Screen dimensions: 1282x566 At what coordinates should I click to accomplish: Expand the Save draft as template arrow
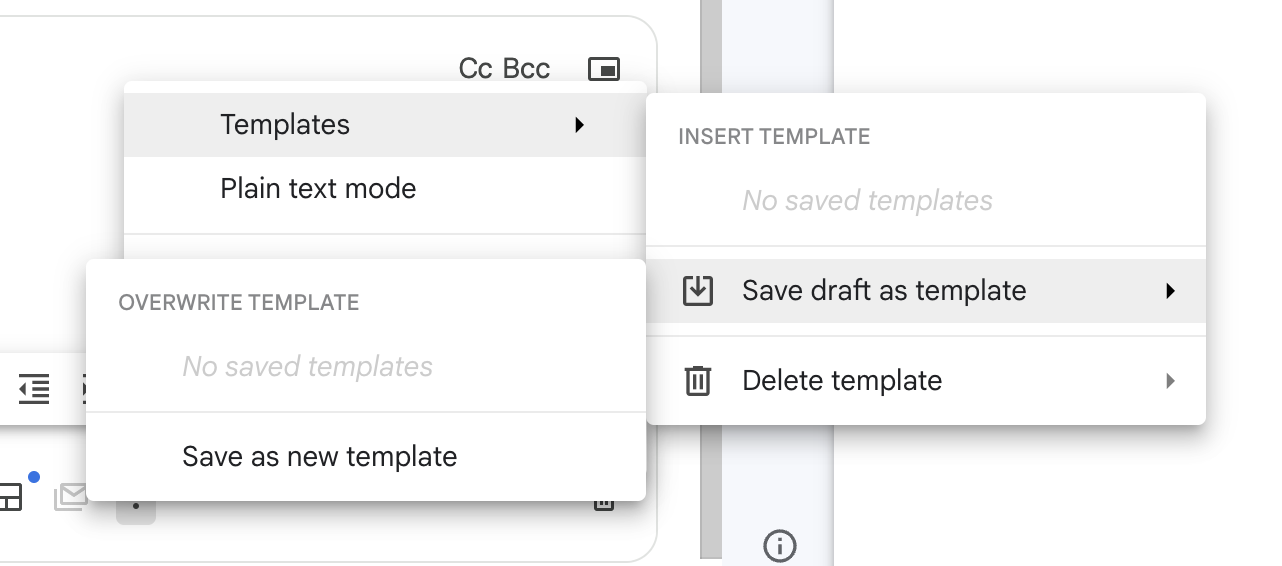point(1170,291)
